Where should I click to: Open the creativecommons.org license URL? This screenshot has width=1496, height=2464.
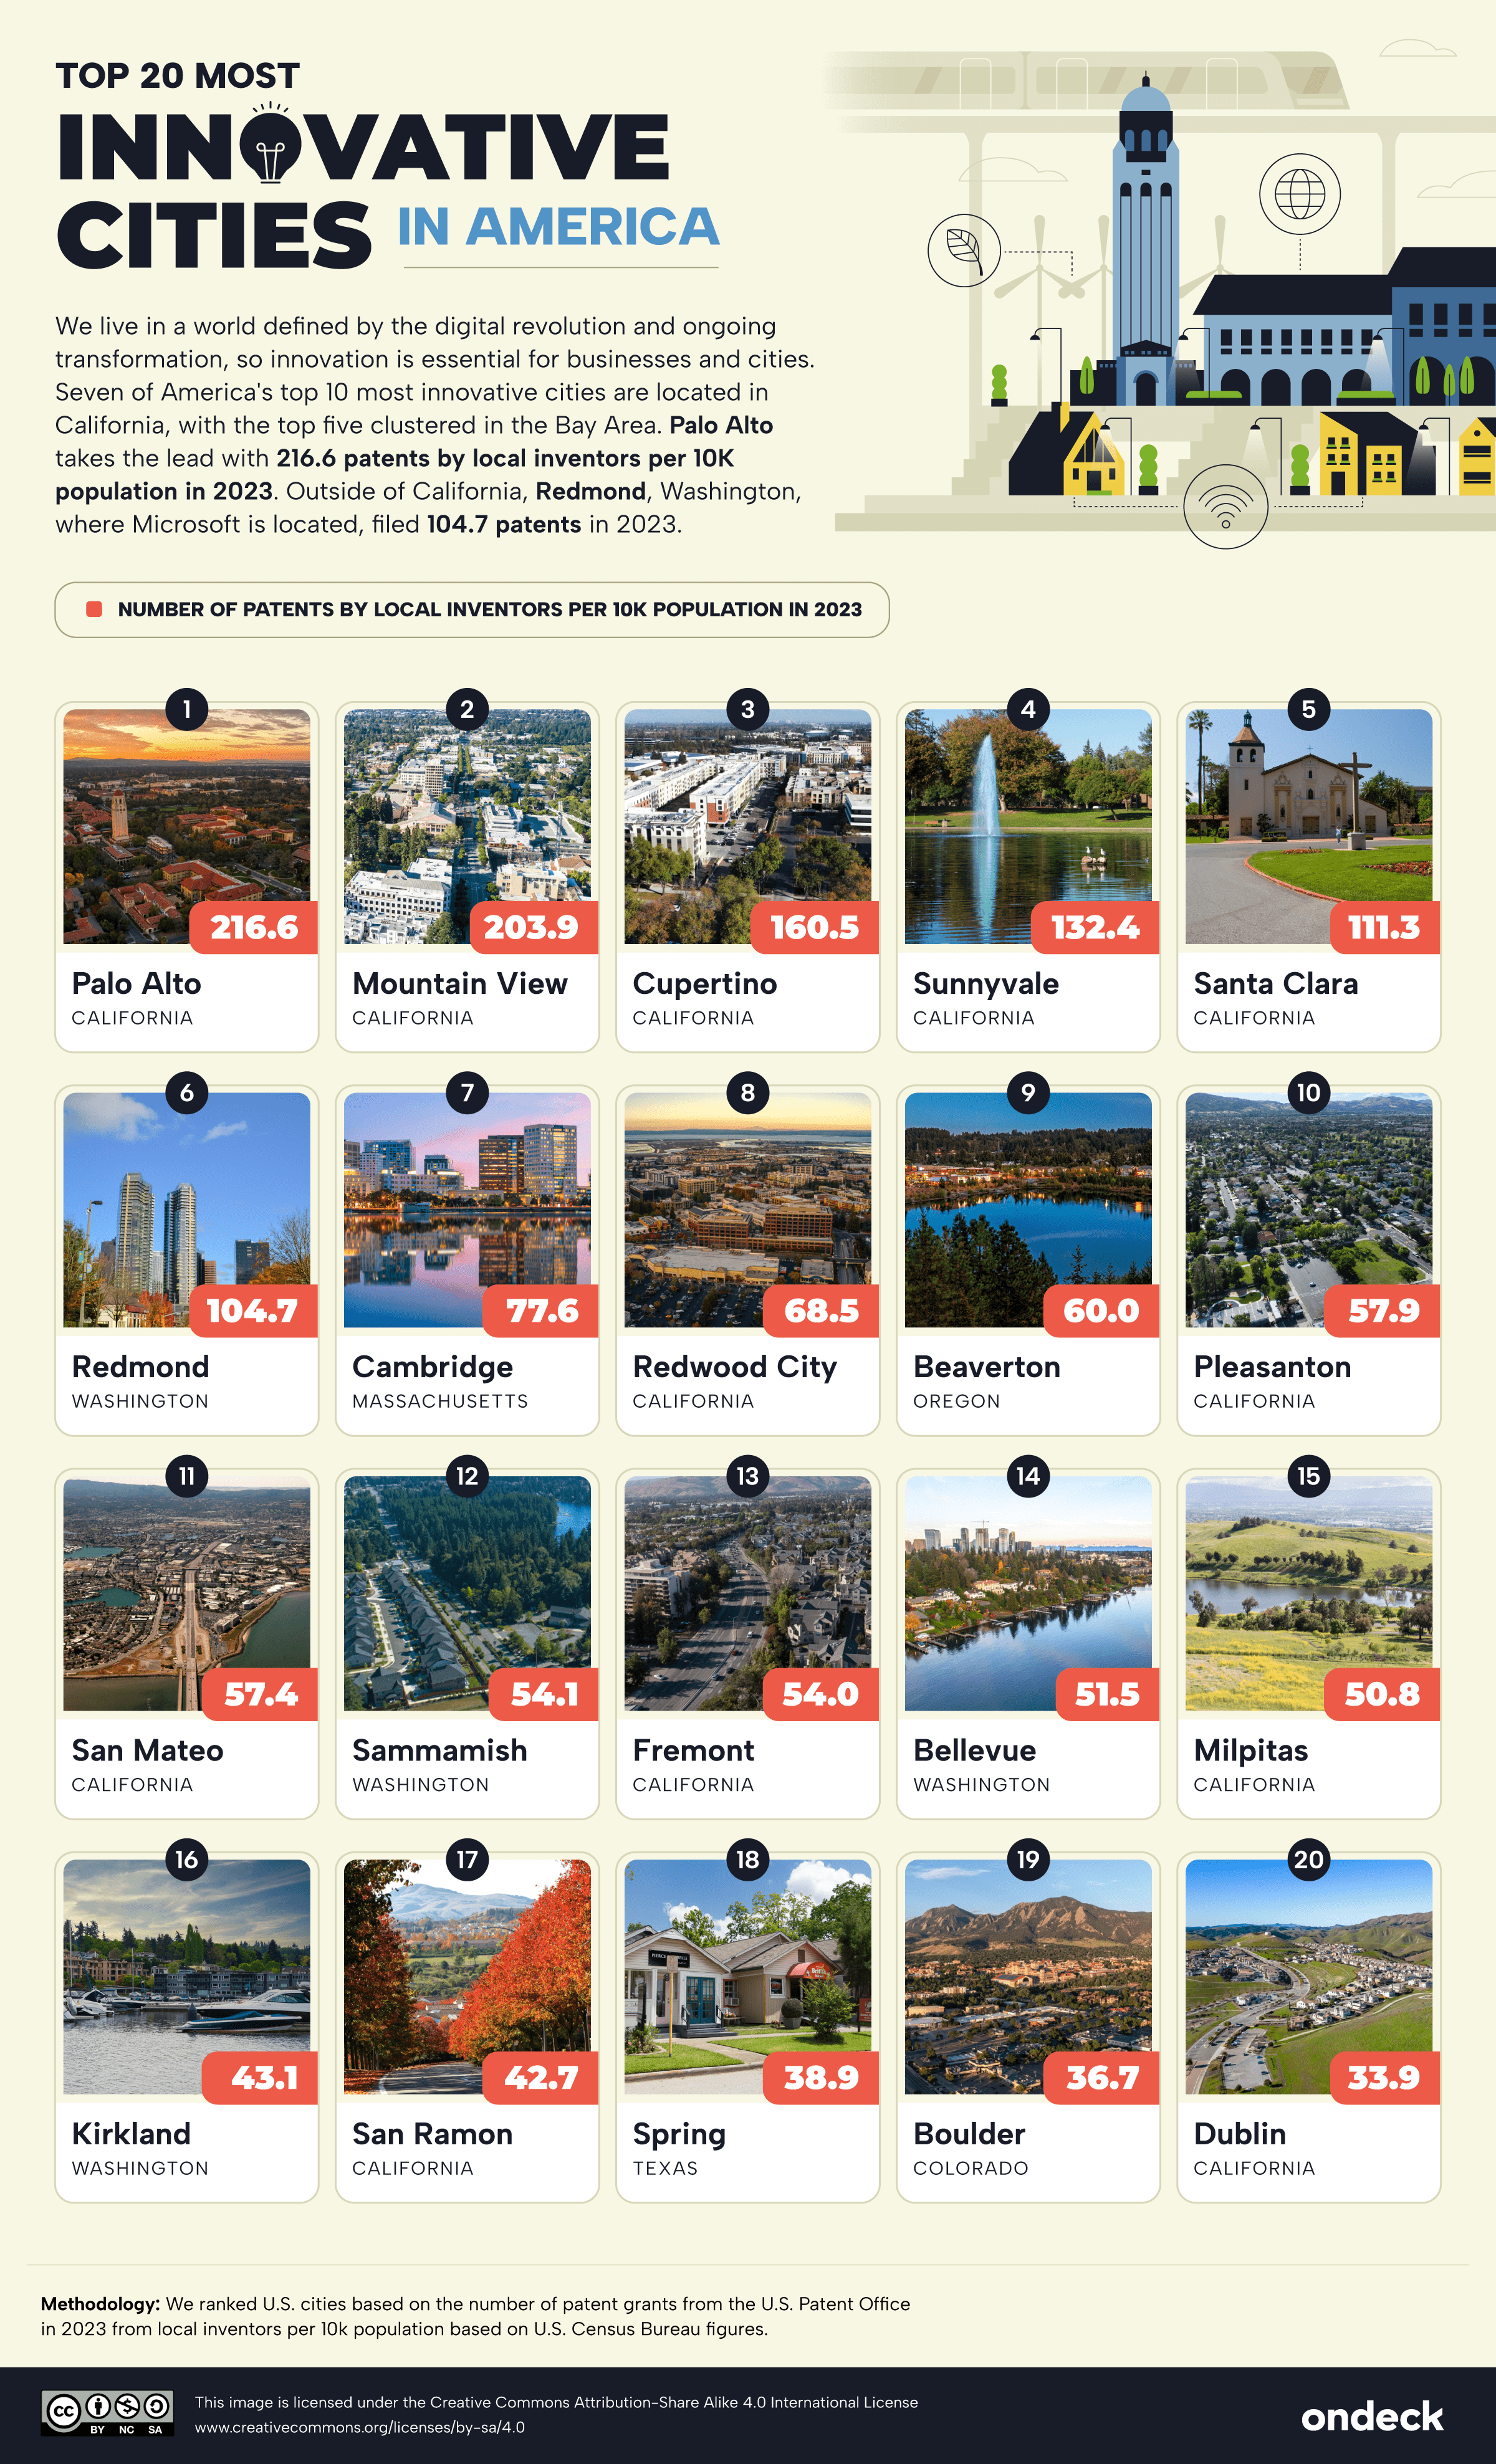[360, 2427]
